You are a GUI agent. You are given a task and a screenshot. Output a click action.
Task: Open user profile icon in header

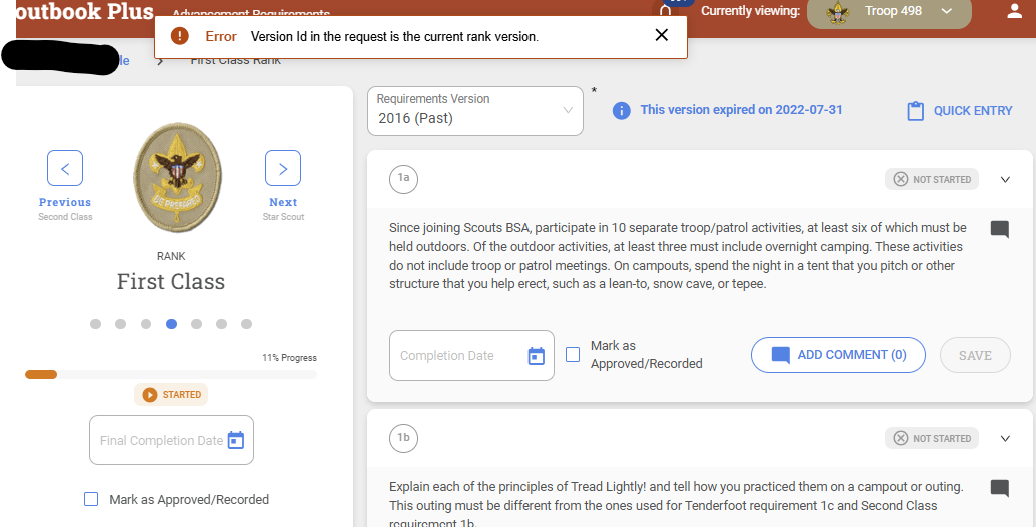pyautogui.click(x=1015, y=12)
